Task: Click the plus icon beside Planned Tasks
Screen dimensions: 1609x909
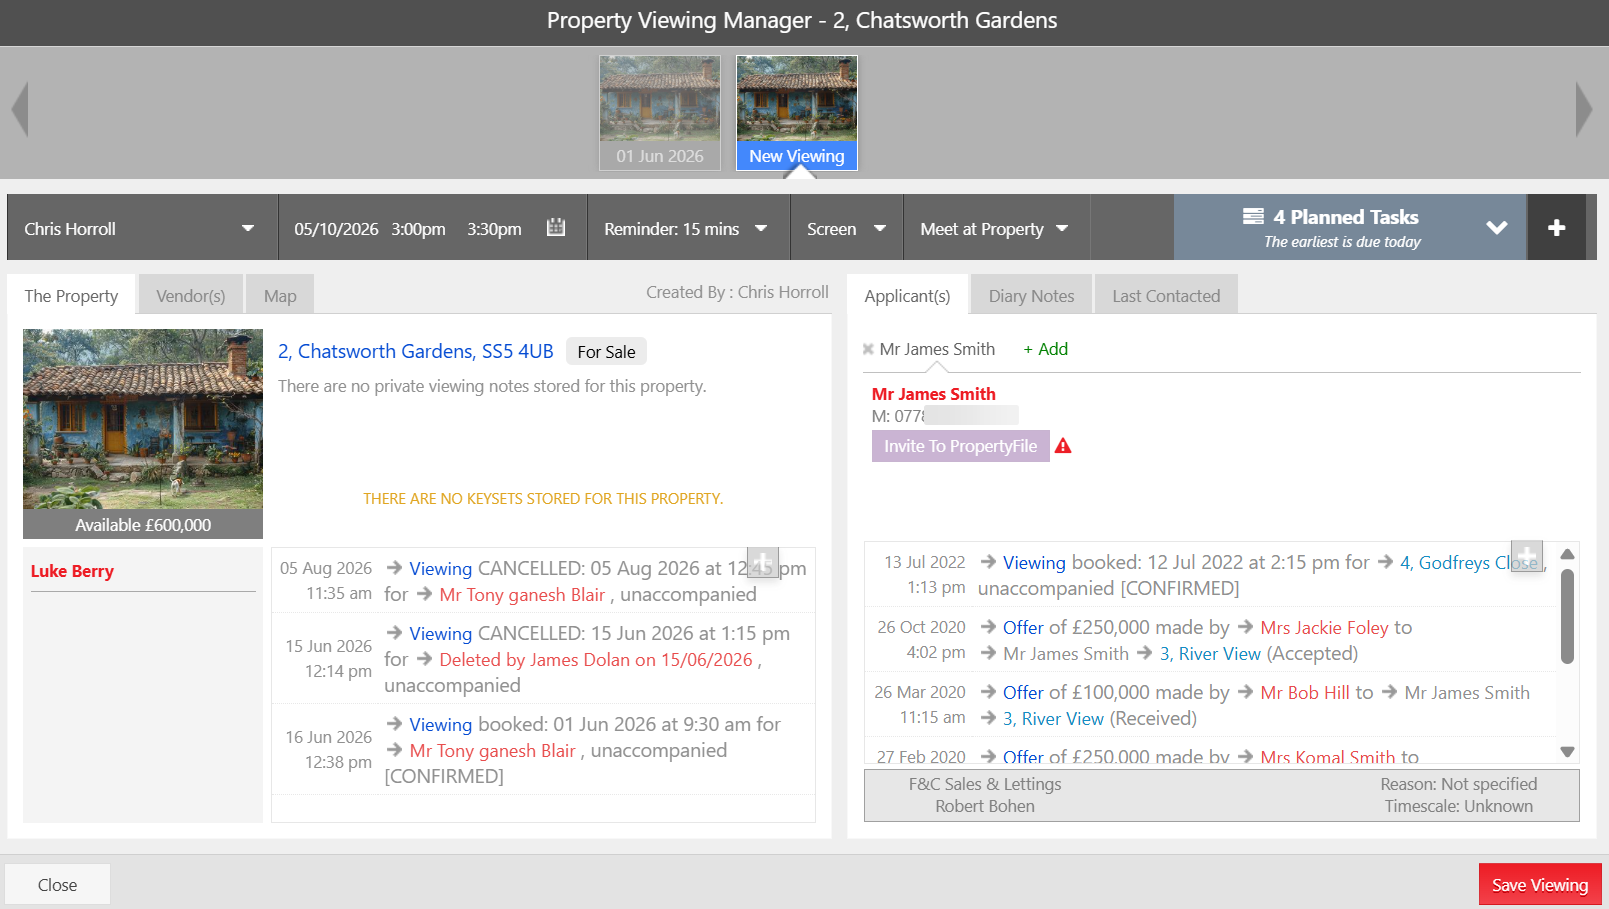Action: 1556,228
